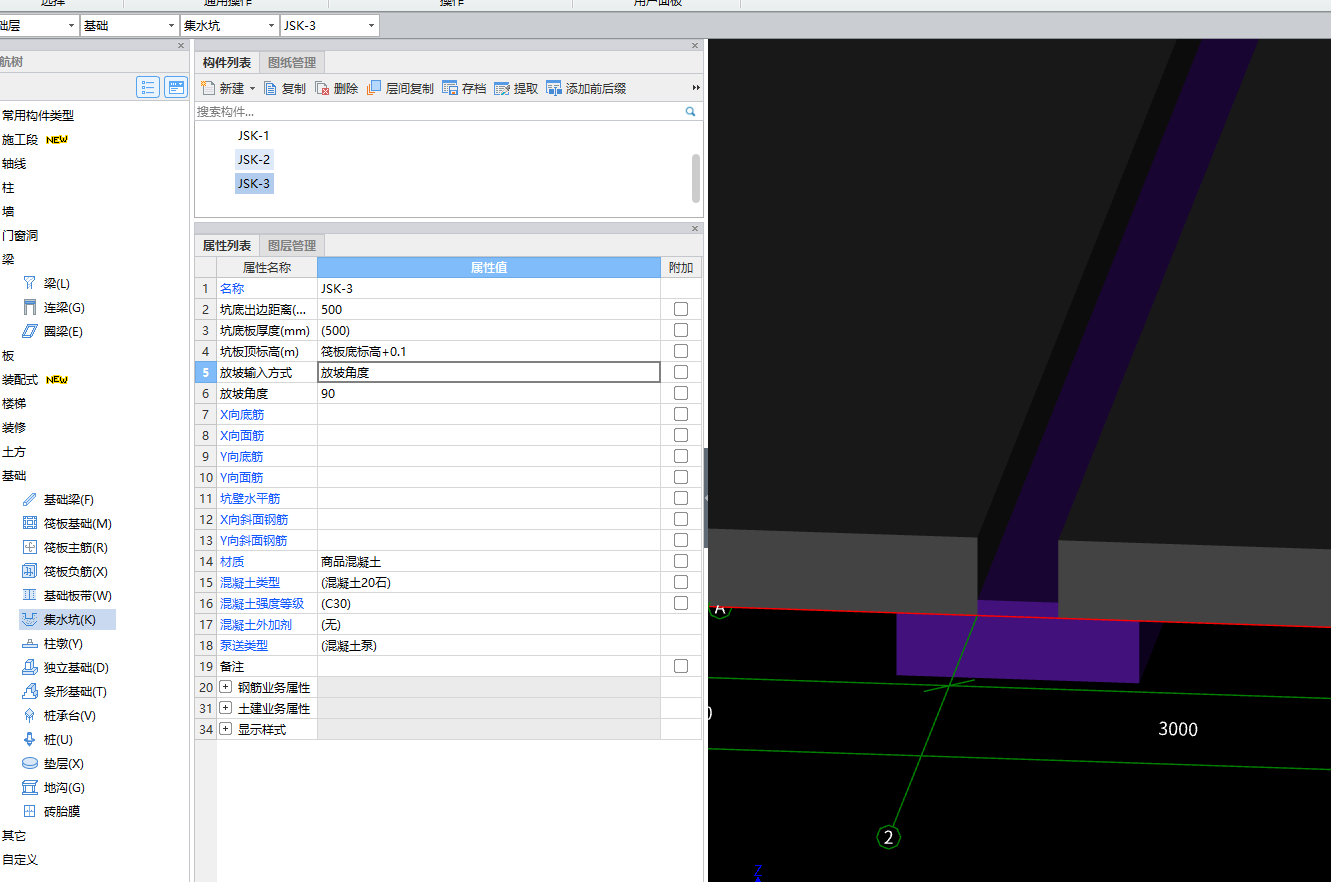Switch navigation tree to list view icon

tap(148, 87)
